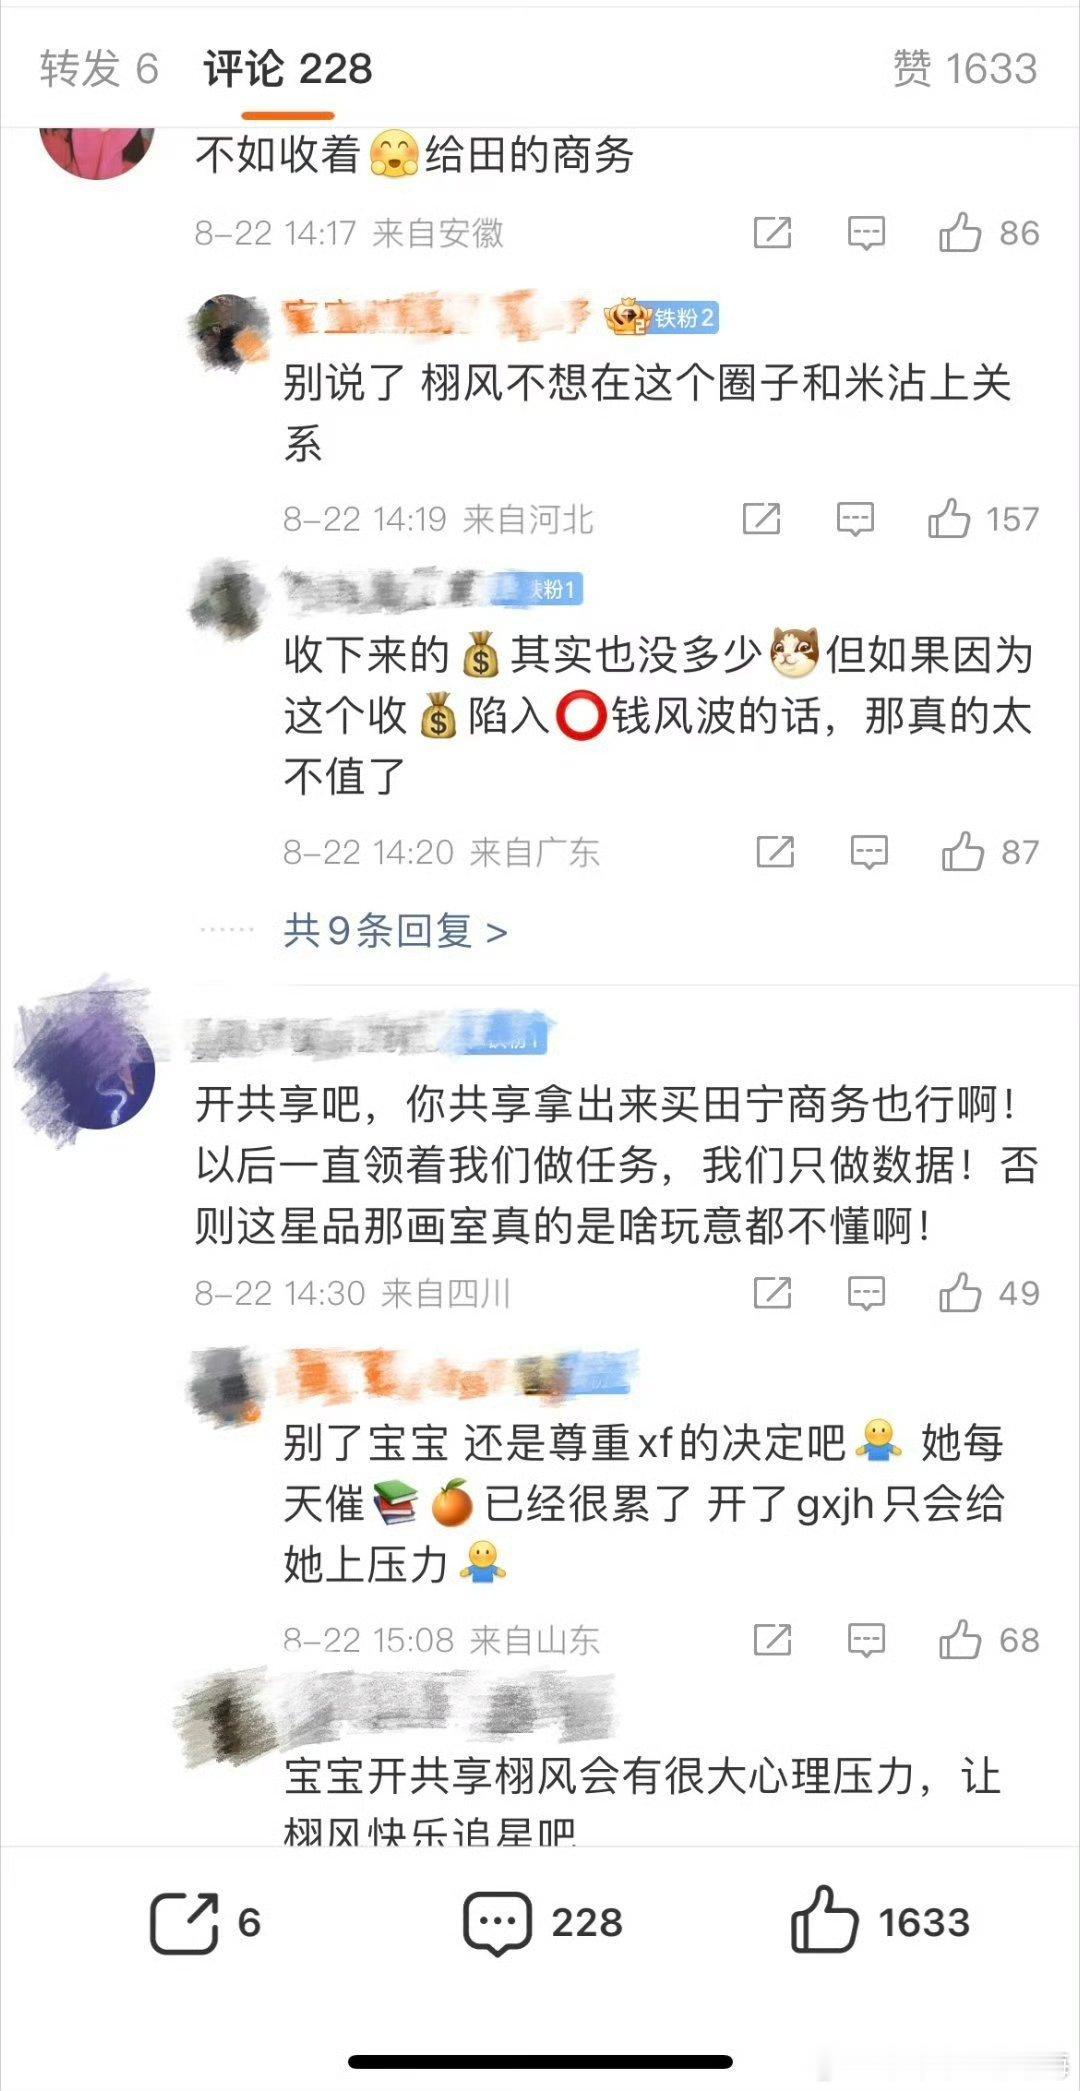Reply to the 15:08 山东 comment via bubble icon

(x=866, y=1640)
